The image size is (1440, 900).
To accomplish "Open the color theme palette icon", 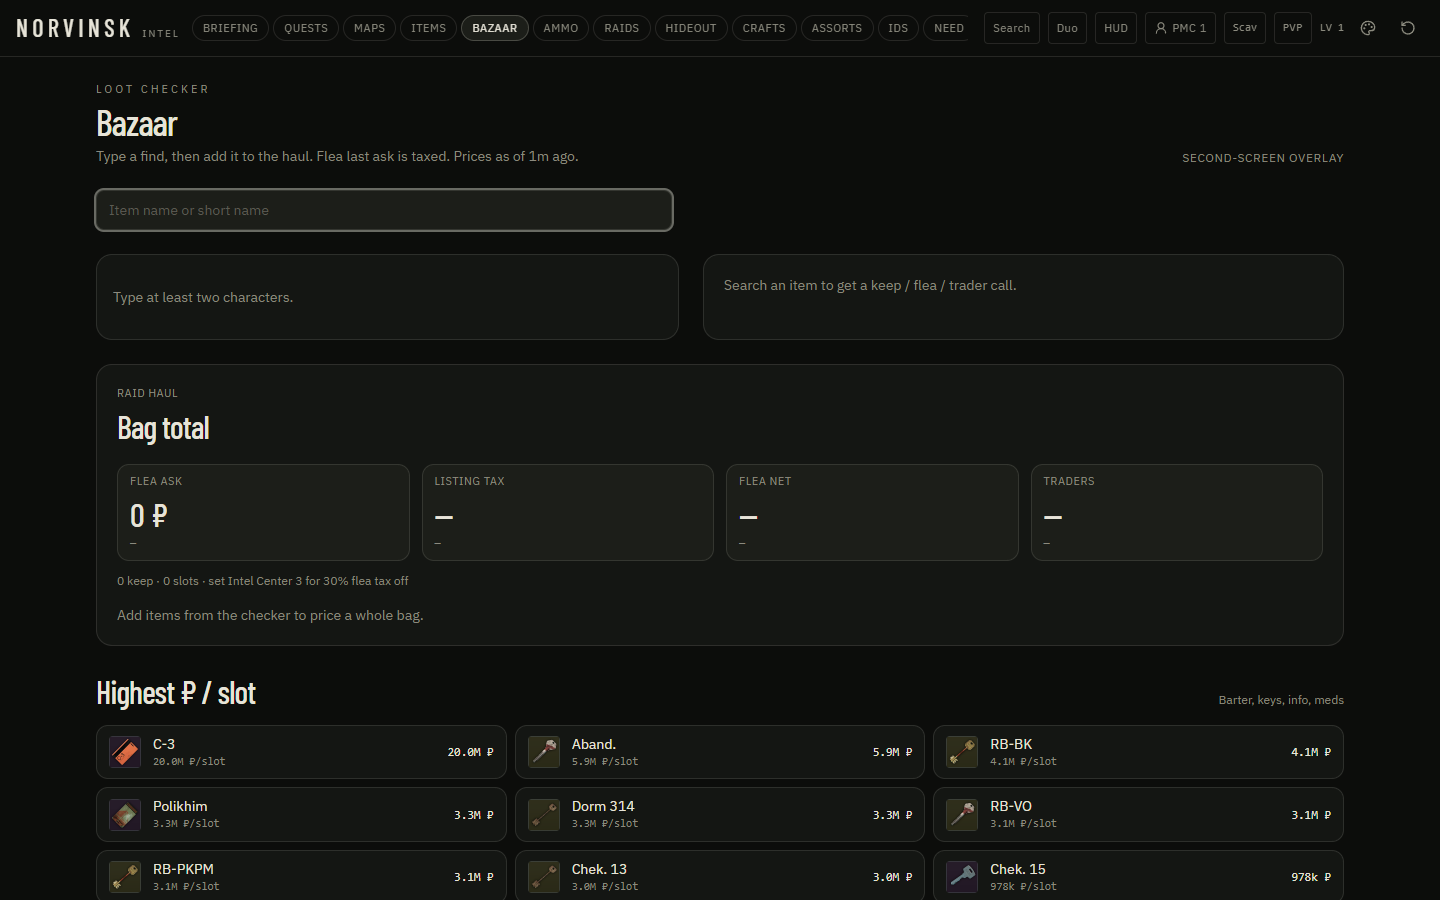I will [x=1368, y=28].
